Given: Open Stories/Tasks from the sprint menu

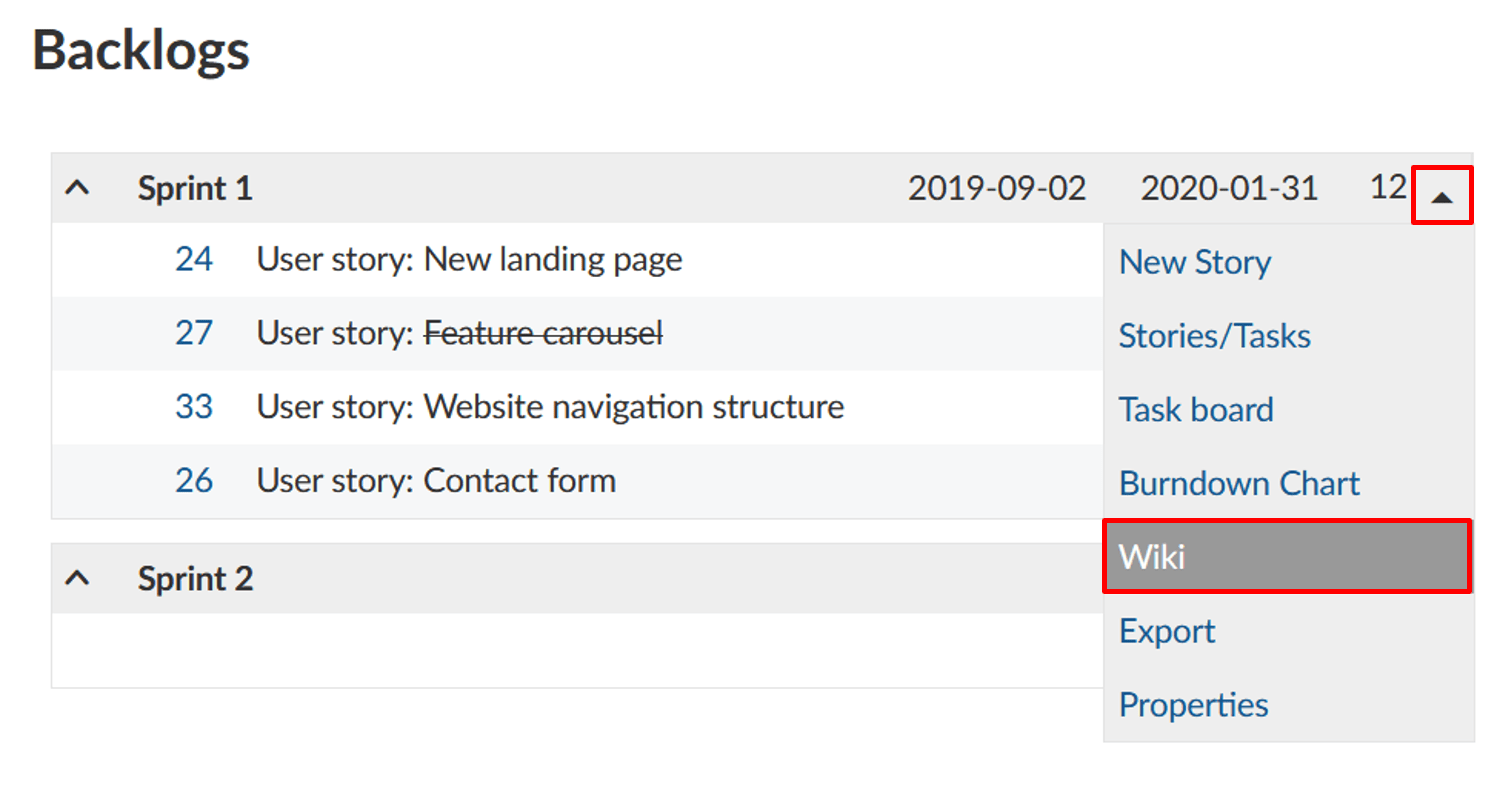Looking at the screenshot, I should [x=1214, y=336].
